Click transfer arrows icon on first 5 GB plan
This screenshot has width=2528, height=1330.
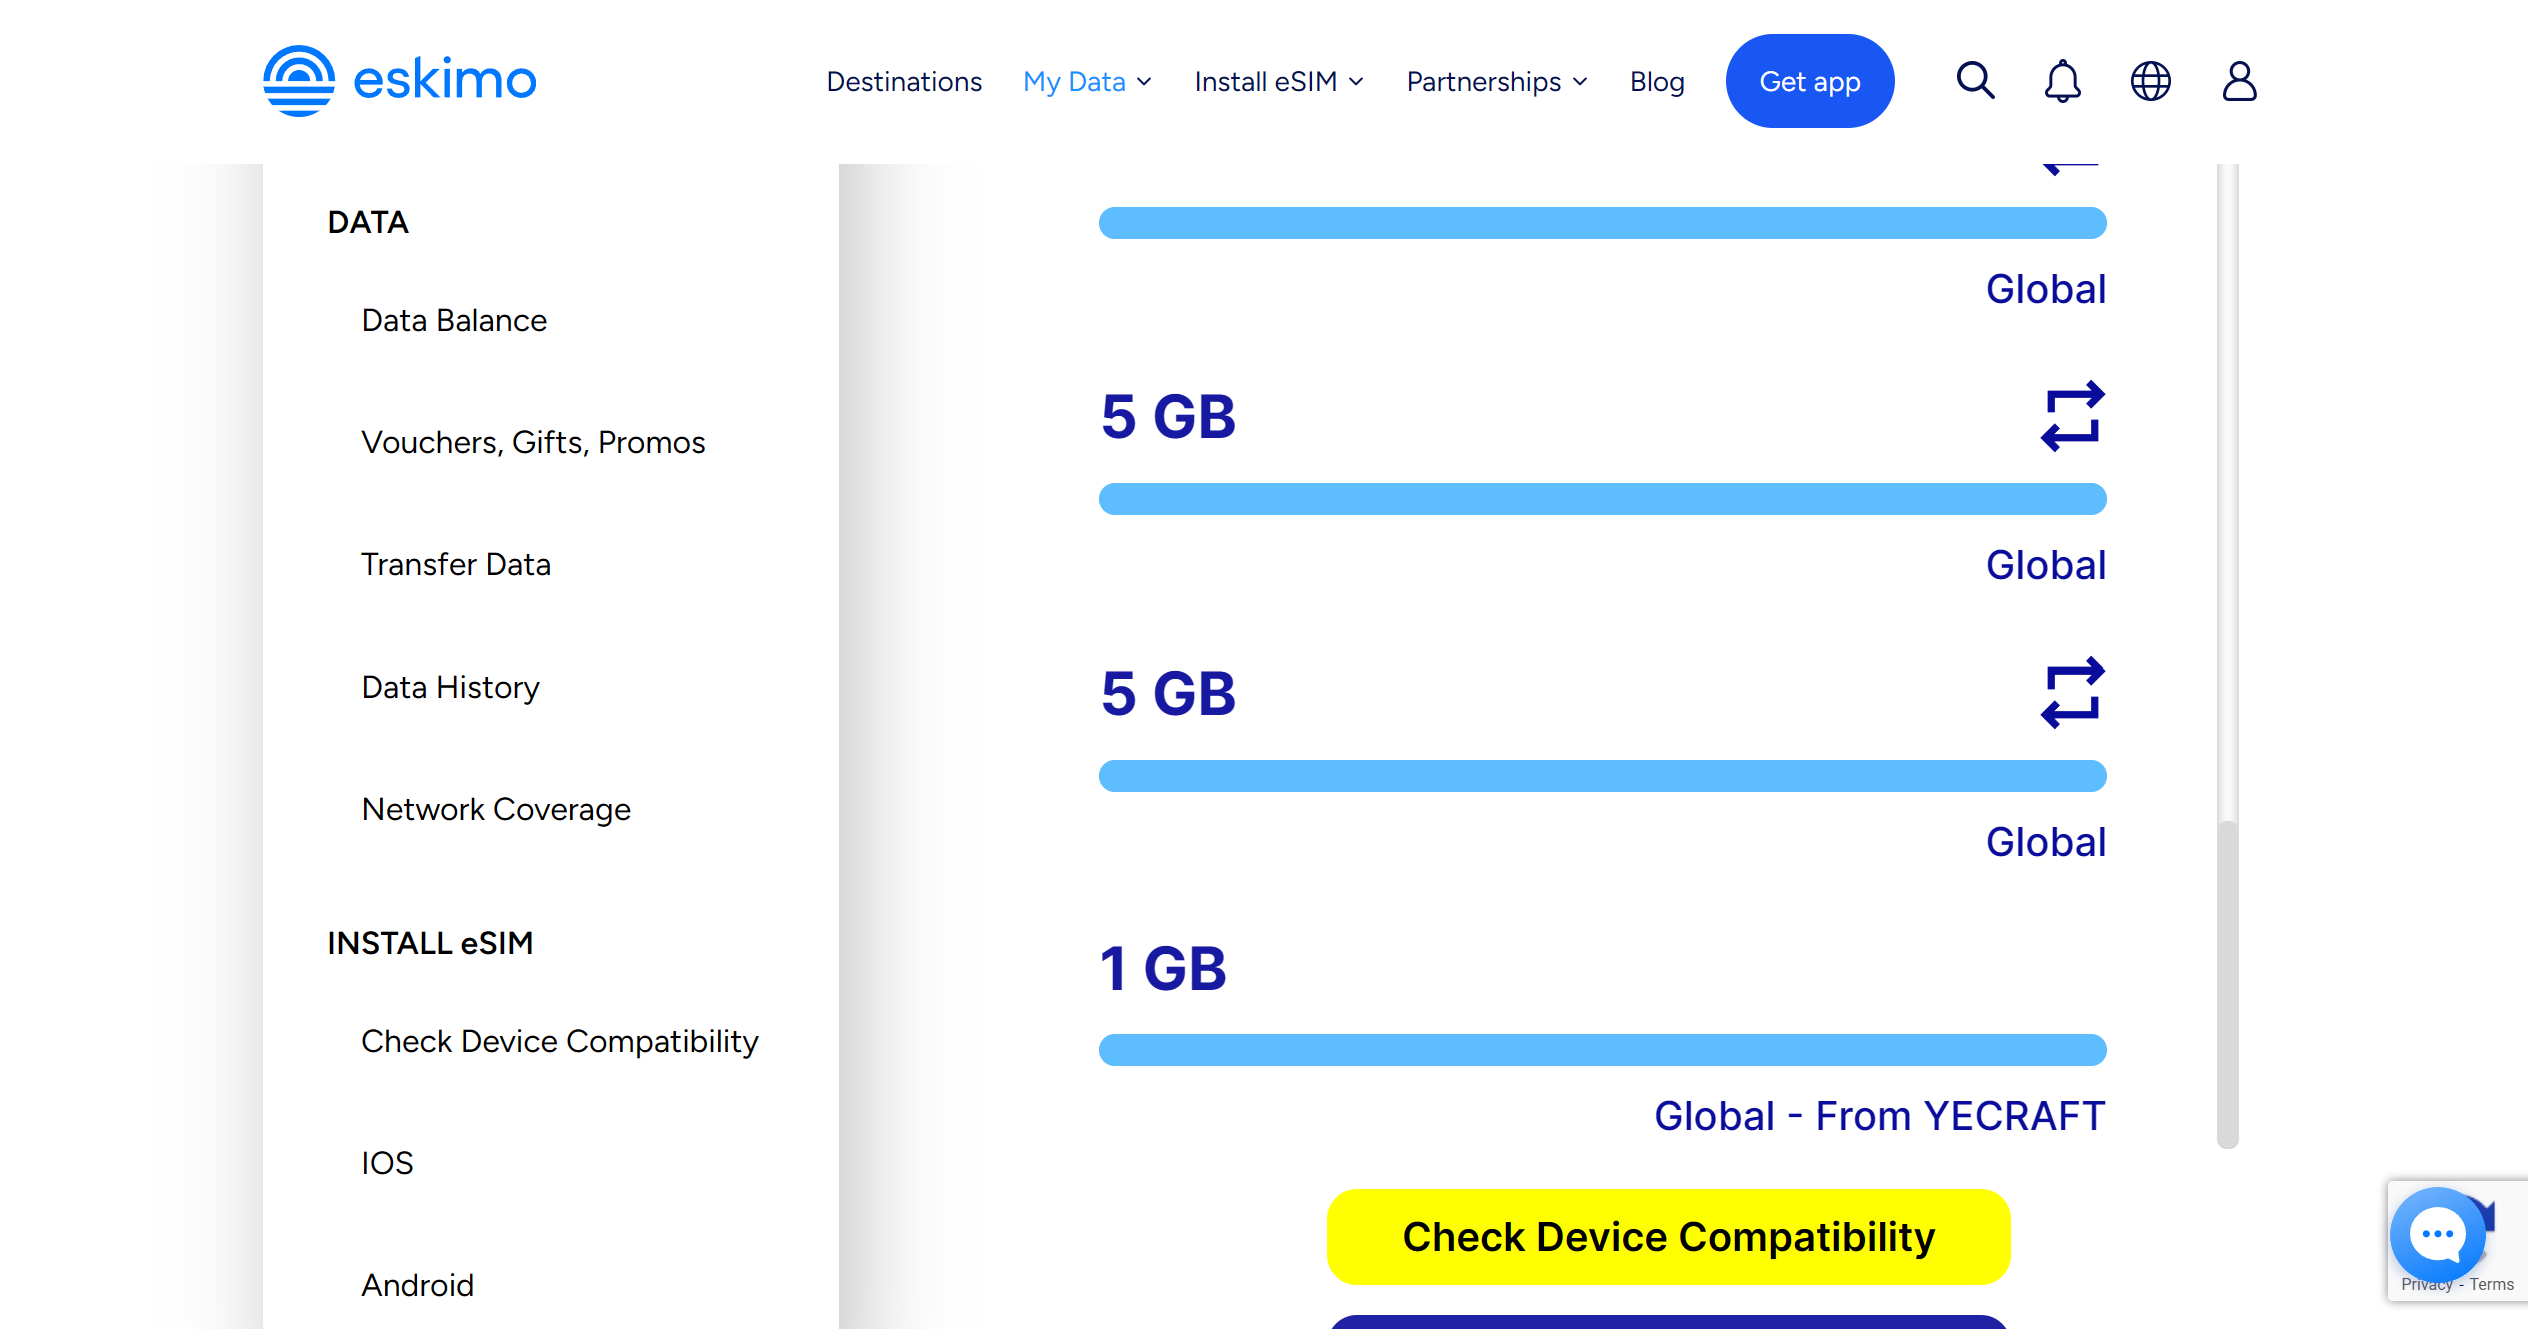[2072, 416]
